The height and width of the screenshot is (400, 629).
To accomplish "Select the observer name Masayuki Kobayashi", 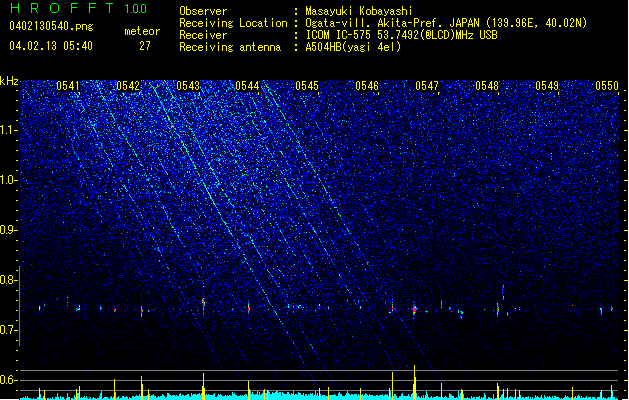I will [359, 11].
